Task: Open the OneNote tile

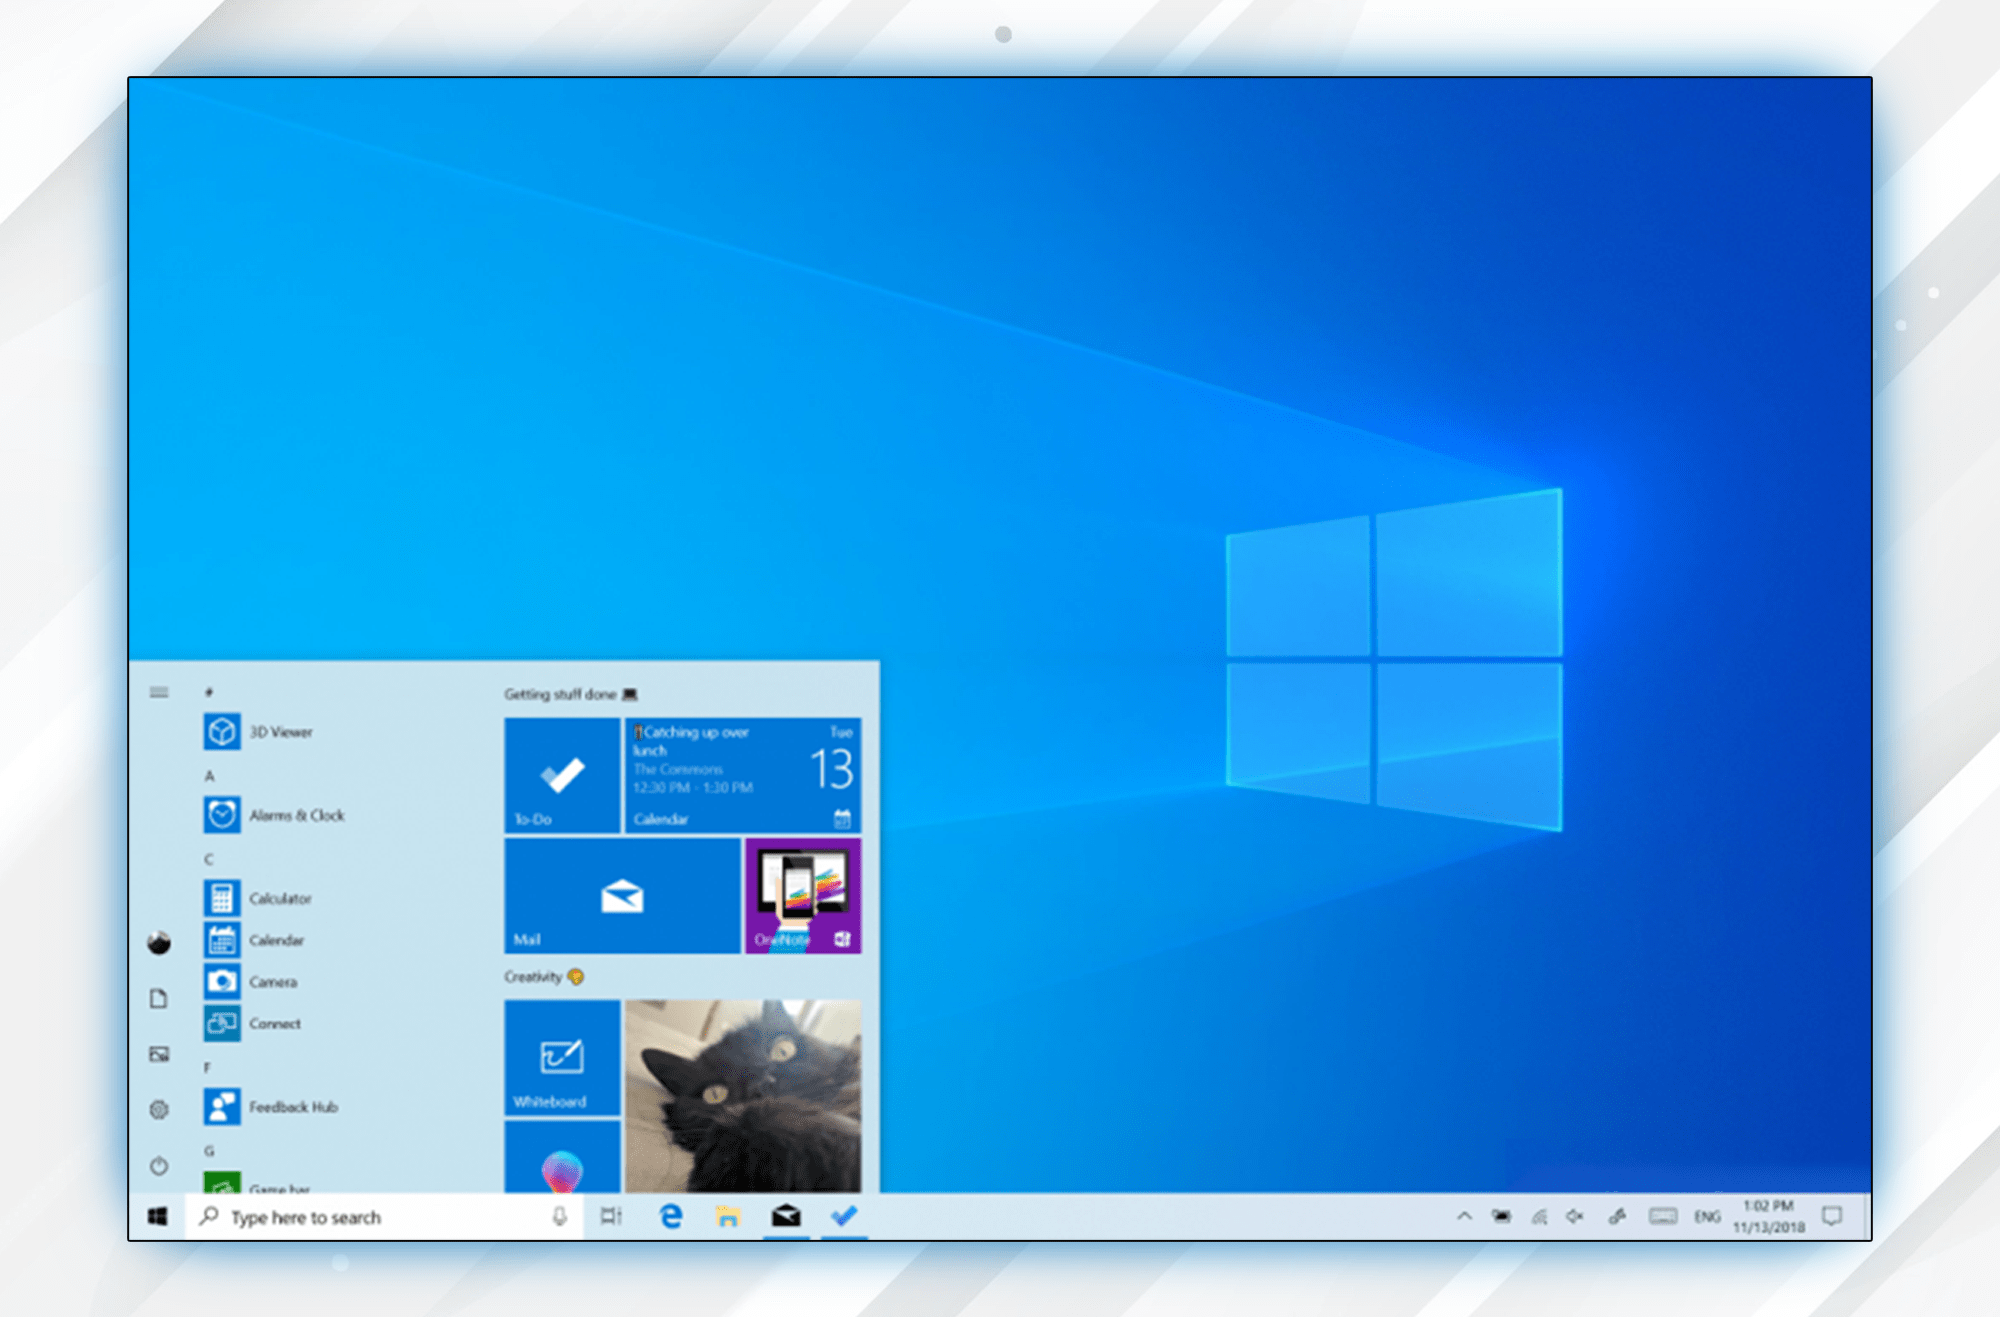Action: (803, 895)
